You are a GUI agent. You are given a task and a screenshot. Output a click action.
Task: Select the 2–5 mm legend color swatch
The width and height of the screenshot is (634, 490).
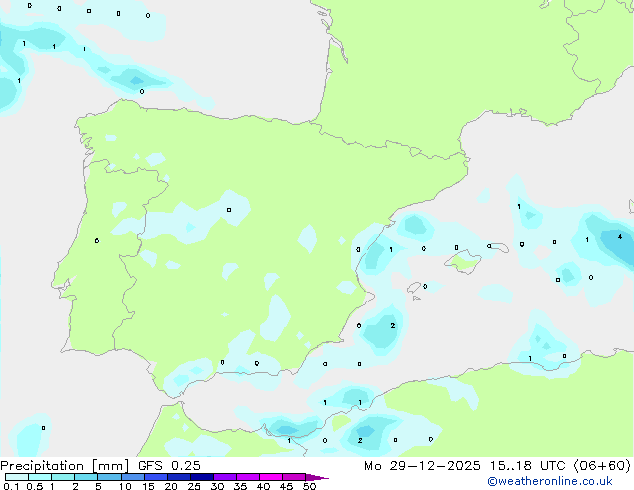pos(86,477)
